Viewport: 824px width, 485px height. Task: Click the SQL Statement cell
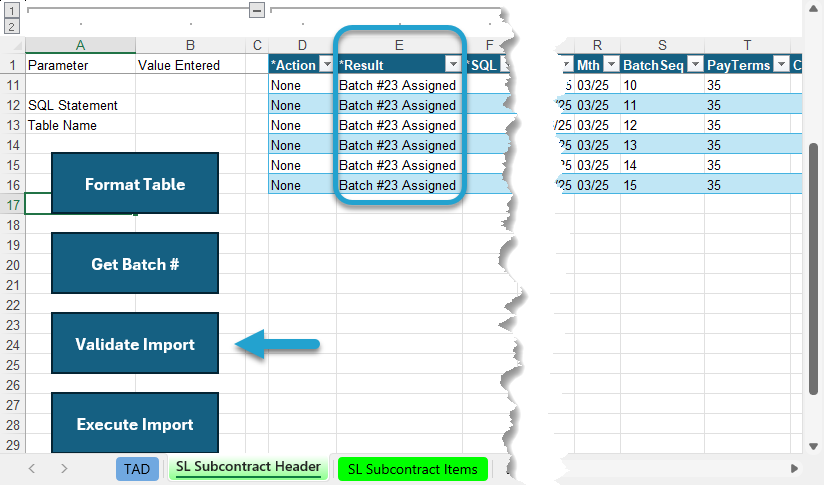(80, 105)
